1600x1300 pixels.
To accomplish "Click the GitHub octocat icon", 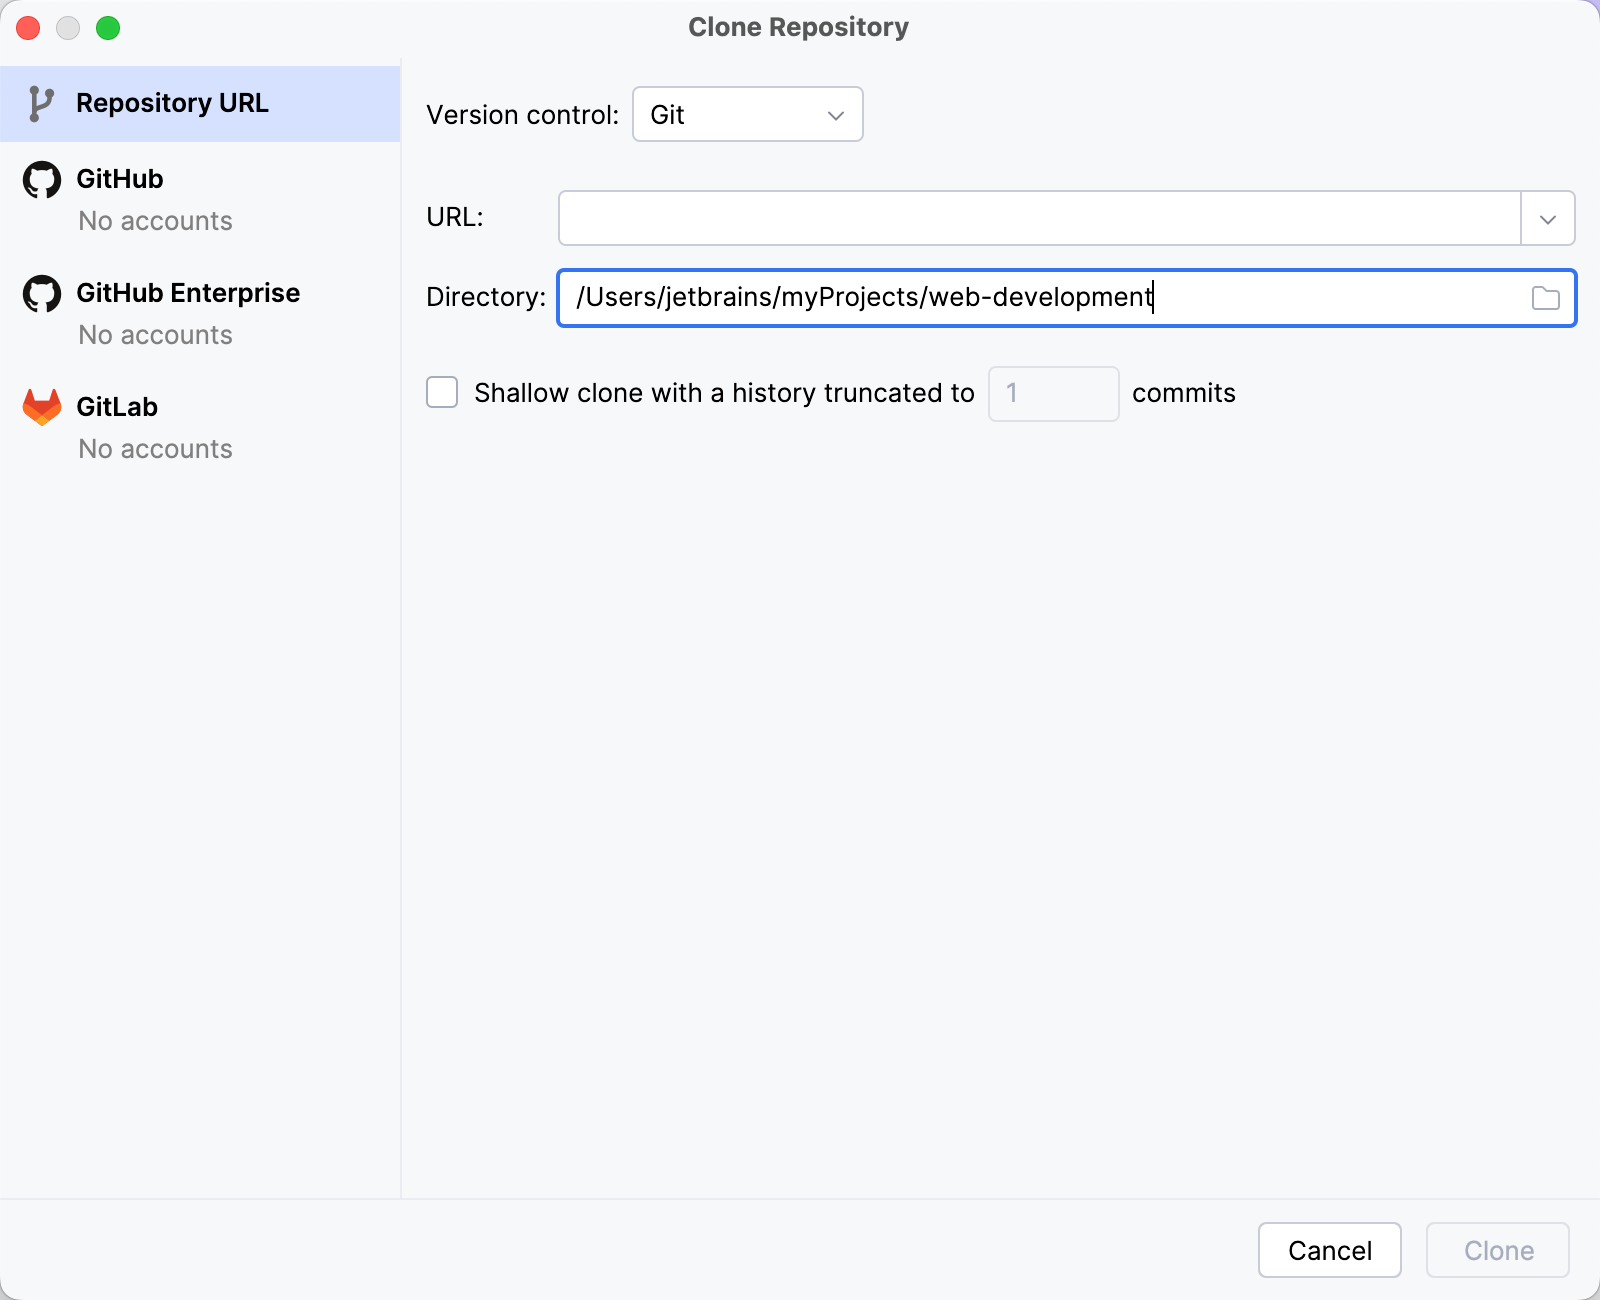I will point(42,180).
